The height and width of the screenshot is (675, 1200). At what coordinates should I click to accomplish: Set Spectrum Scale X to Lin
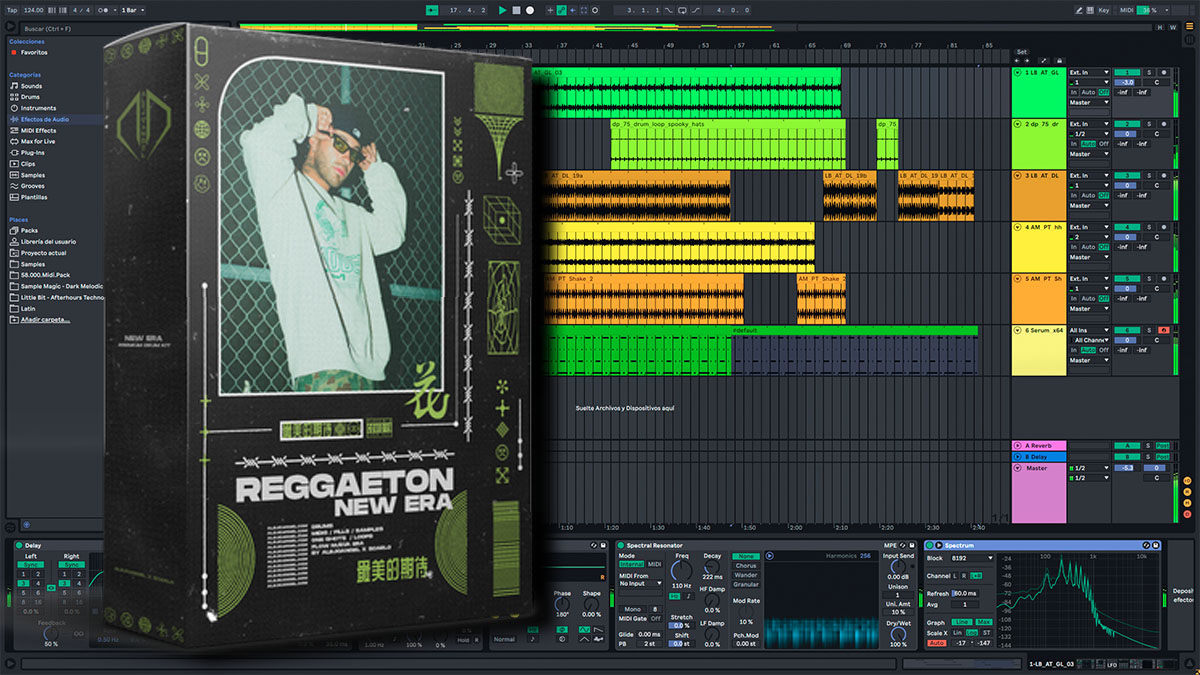click(957, 632)
